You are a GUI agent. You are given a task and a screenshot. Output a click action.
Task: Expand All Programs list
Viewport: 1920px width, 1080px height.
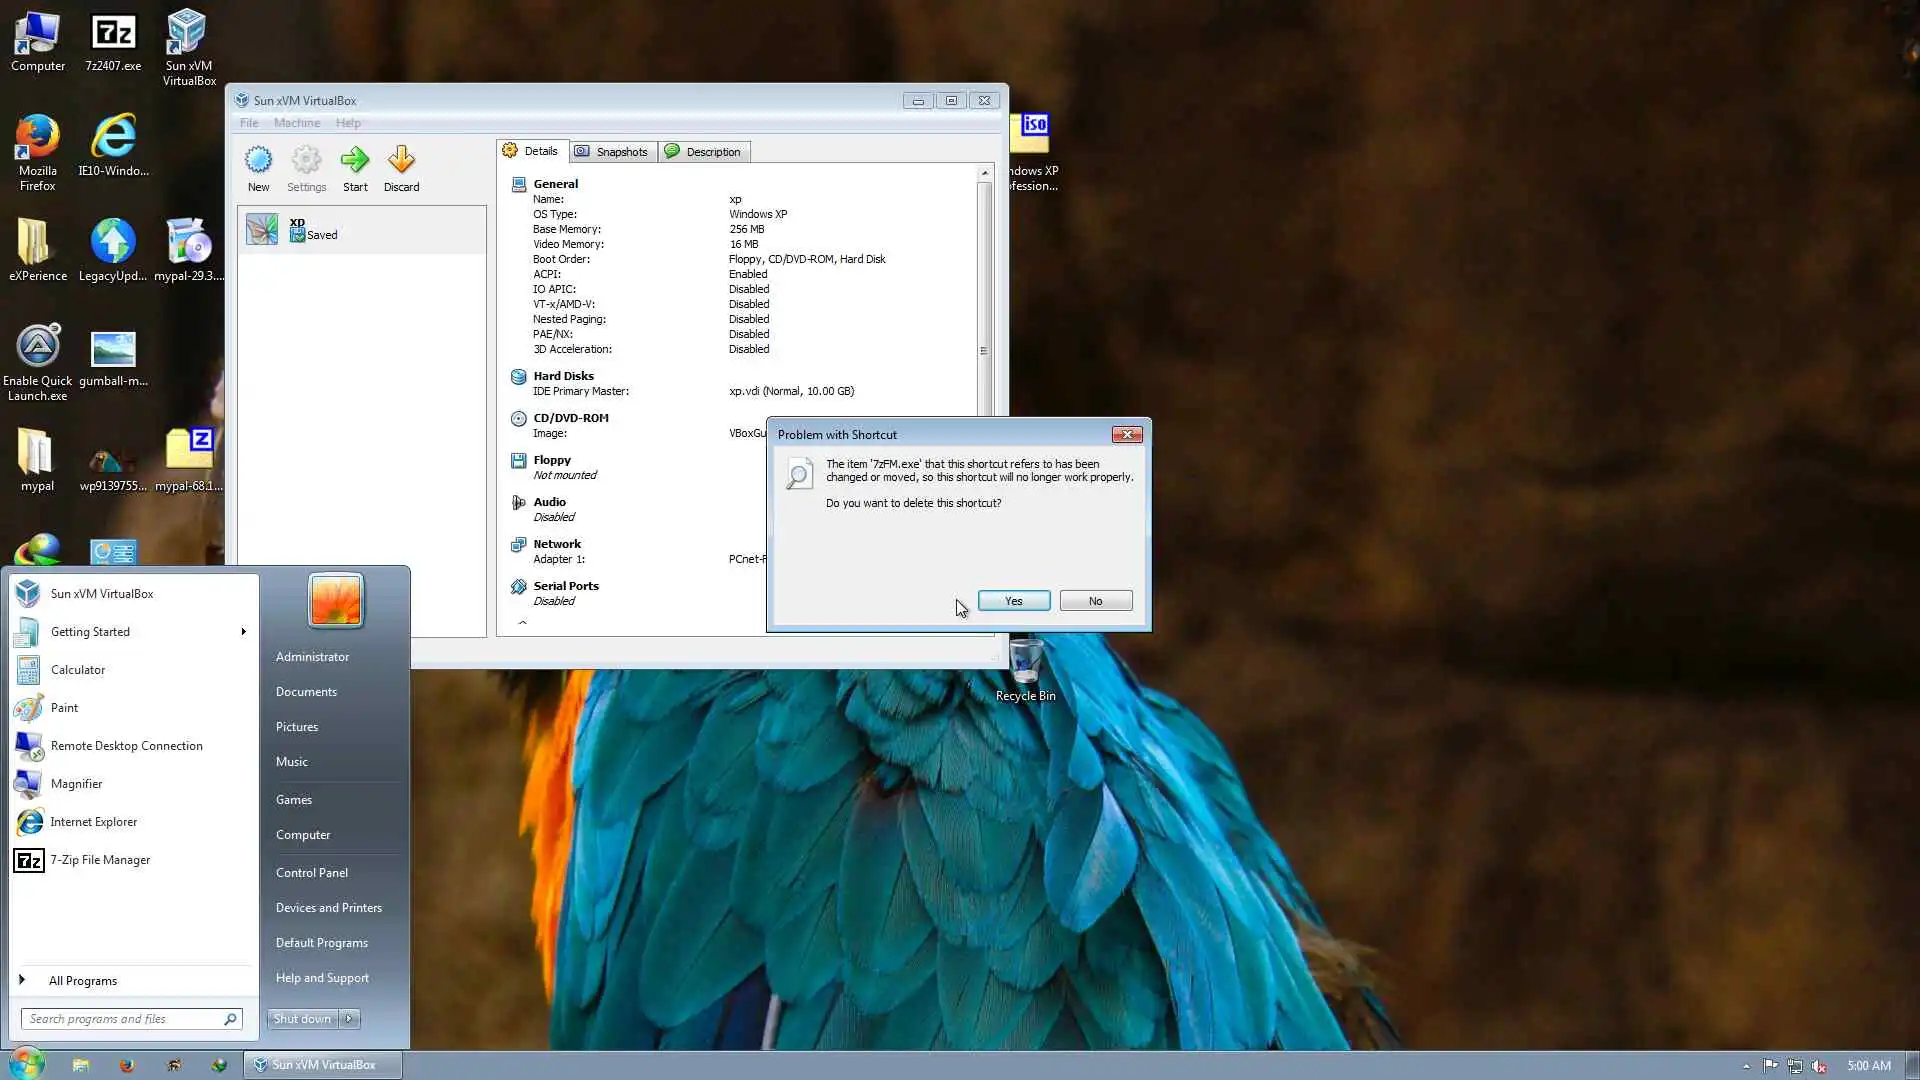click(82, 981)
